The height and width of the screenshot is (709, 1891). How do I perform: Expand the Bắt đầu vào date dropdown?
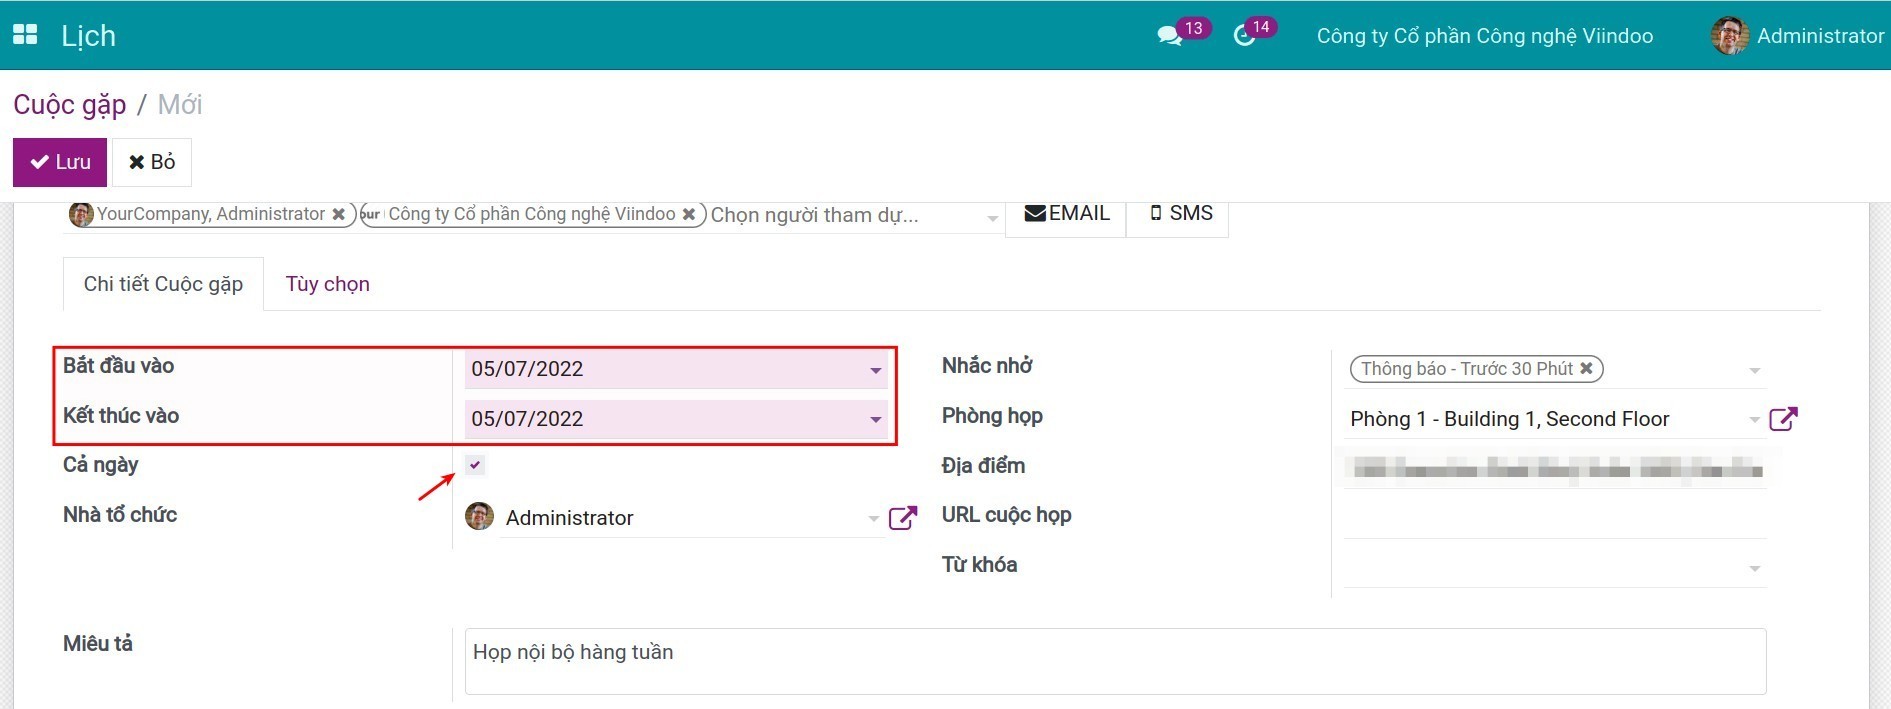[x=876, y=370]
